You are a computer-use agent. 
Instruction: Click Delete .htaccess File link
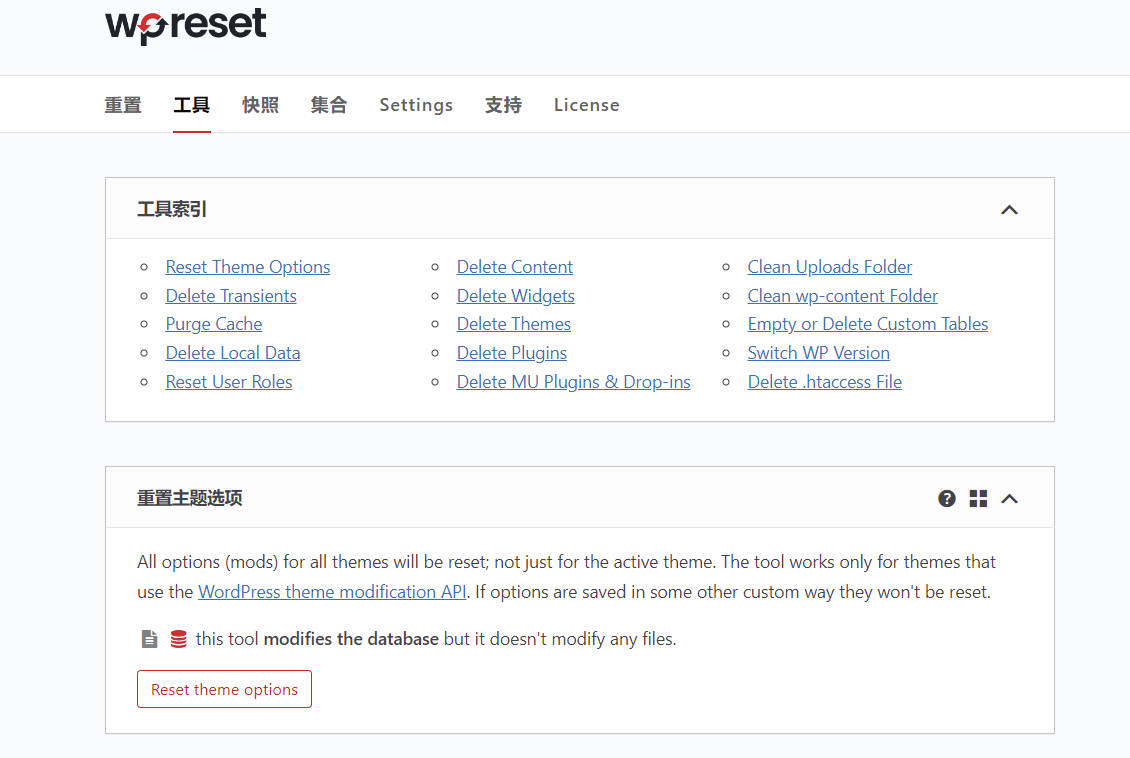[824, 382]
